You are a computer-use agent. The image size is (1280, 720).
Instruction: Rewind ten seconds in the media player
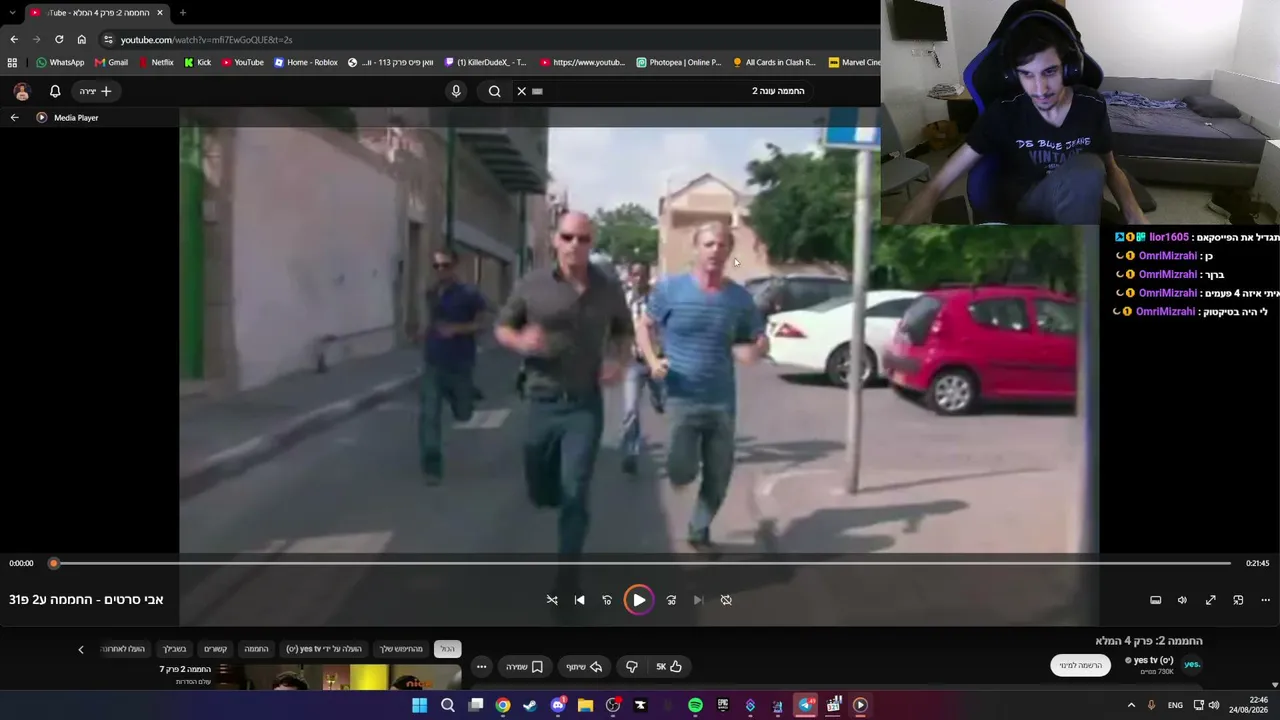[607, 600]
